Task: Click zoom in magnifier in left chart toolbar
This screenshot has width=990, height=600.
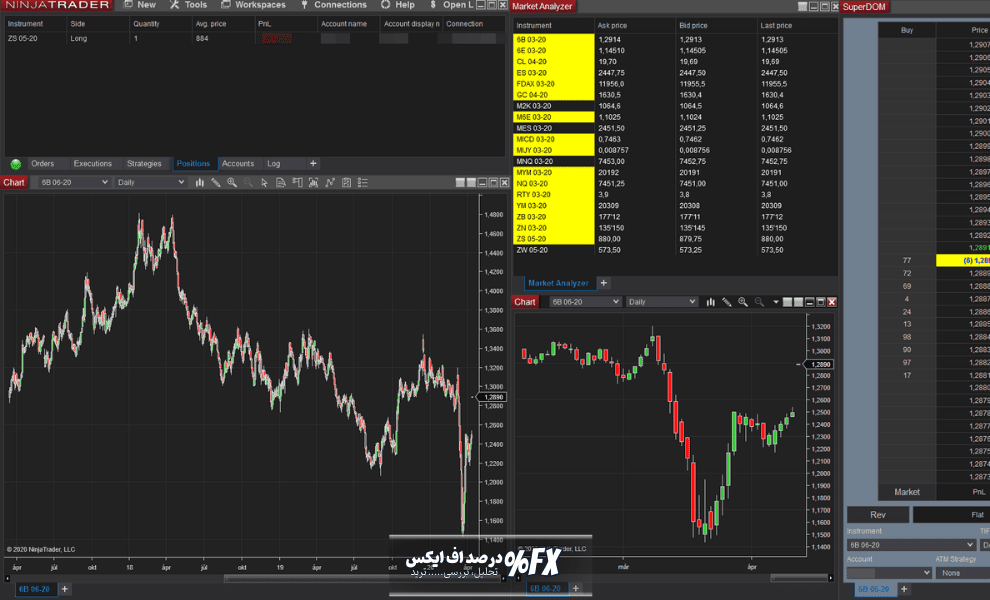Action: click(x=232, y=183)
